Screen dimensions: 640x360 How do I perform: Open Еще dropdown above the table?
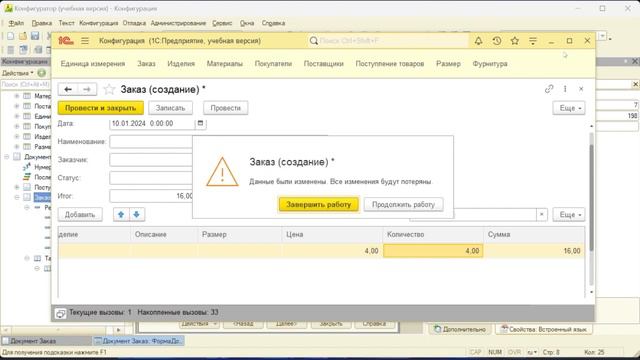pos(569,215)
